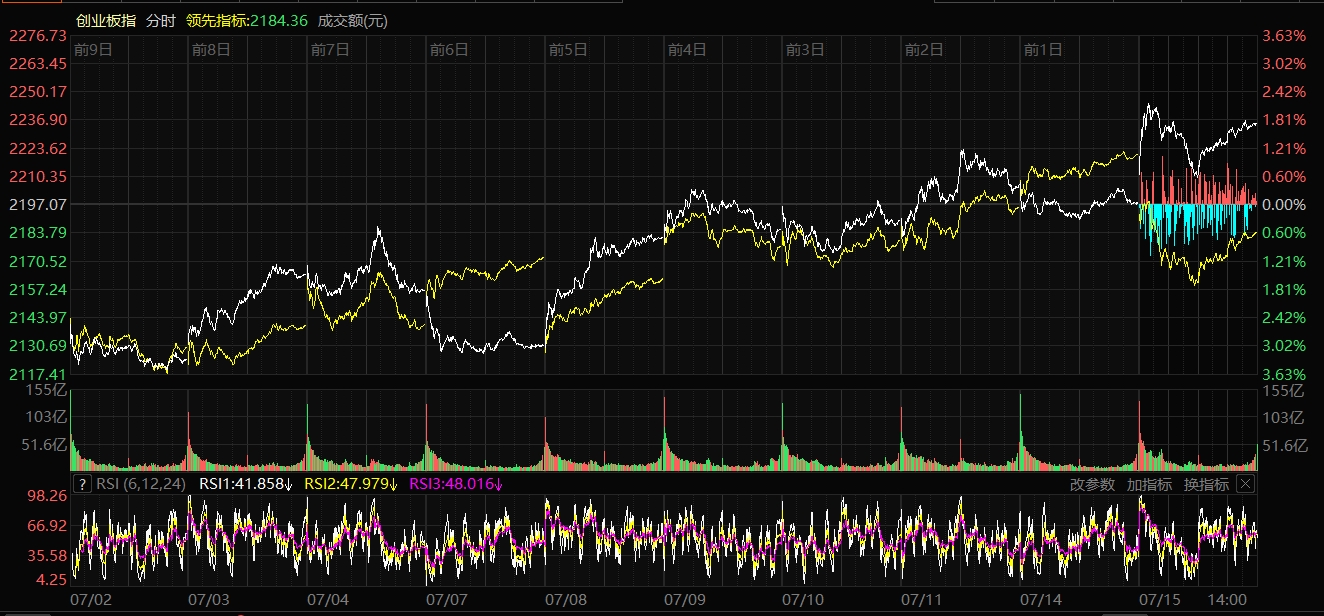
Task: Jump to the 前1日 day marker
Action: tap(1043, 48)
